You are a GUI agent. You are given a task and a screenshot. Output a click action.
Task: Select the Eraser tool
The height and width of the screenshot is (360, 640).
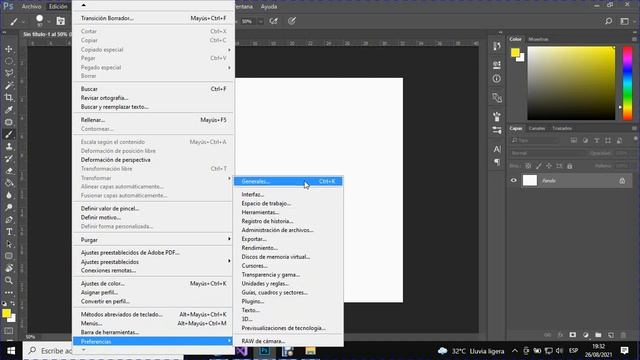pyautogui.click(x=9, y=171)
